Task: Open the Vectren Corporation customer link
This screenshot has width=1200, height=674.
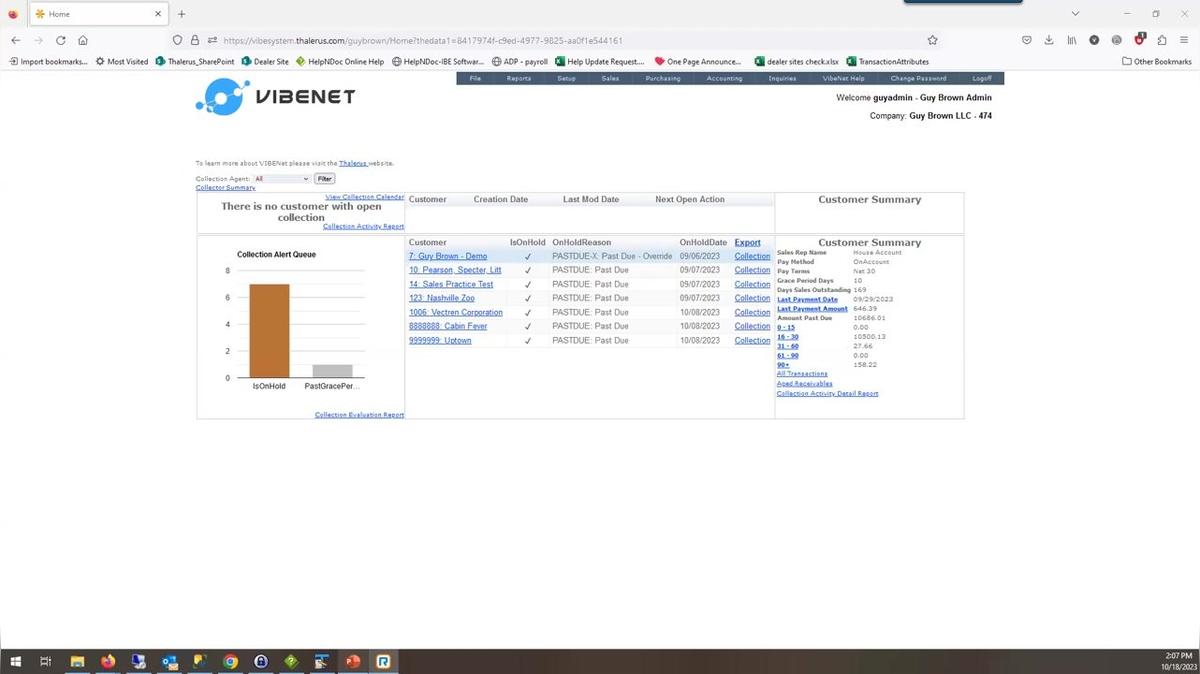Action: tap(455, 313)
